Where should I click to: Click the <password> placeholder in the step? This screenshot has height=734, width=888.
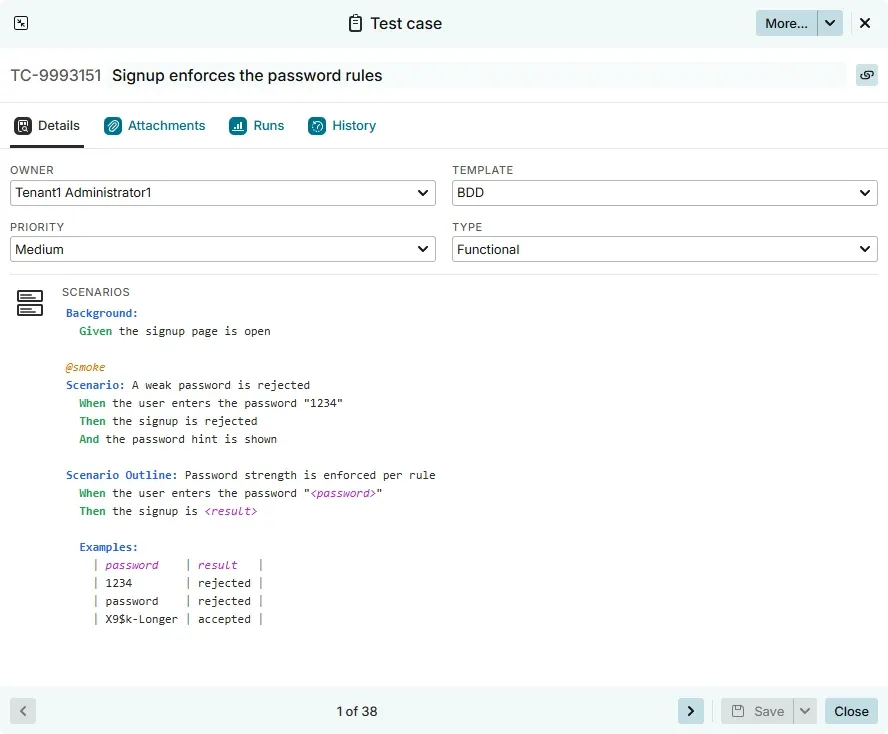[343, 493]
